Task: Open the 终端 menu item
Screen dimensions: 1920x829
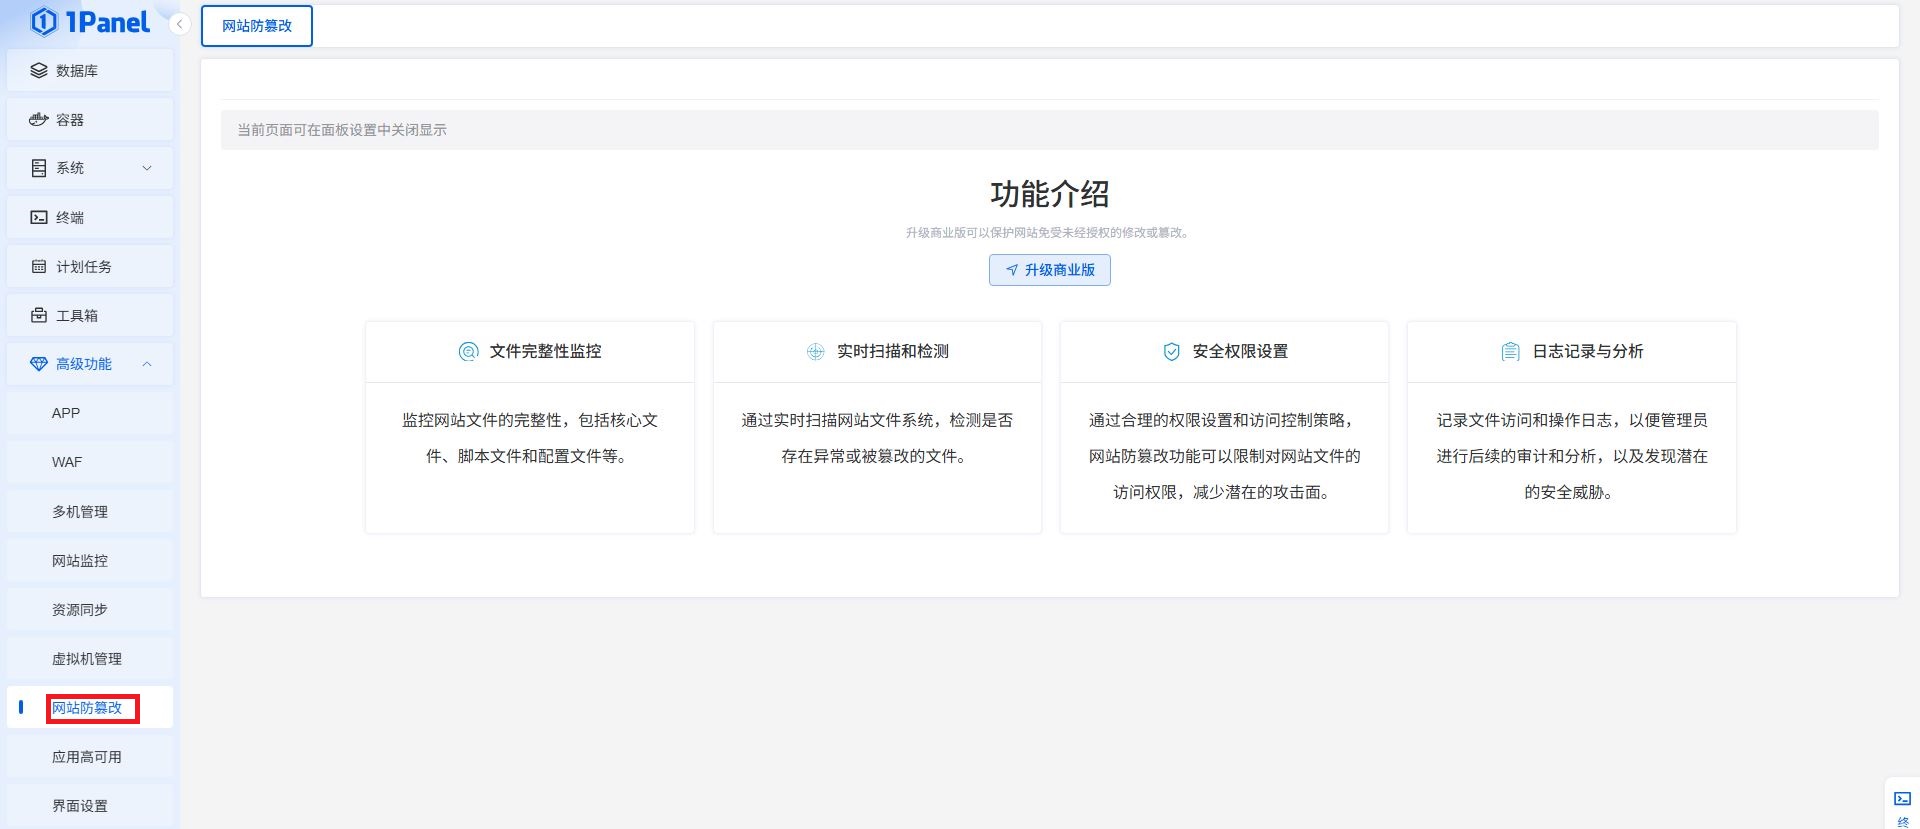Action: 90,217
